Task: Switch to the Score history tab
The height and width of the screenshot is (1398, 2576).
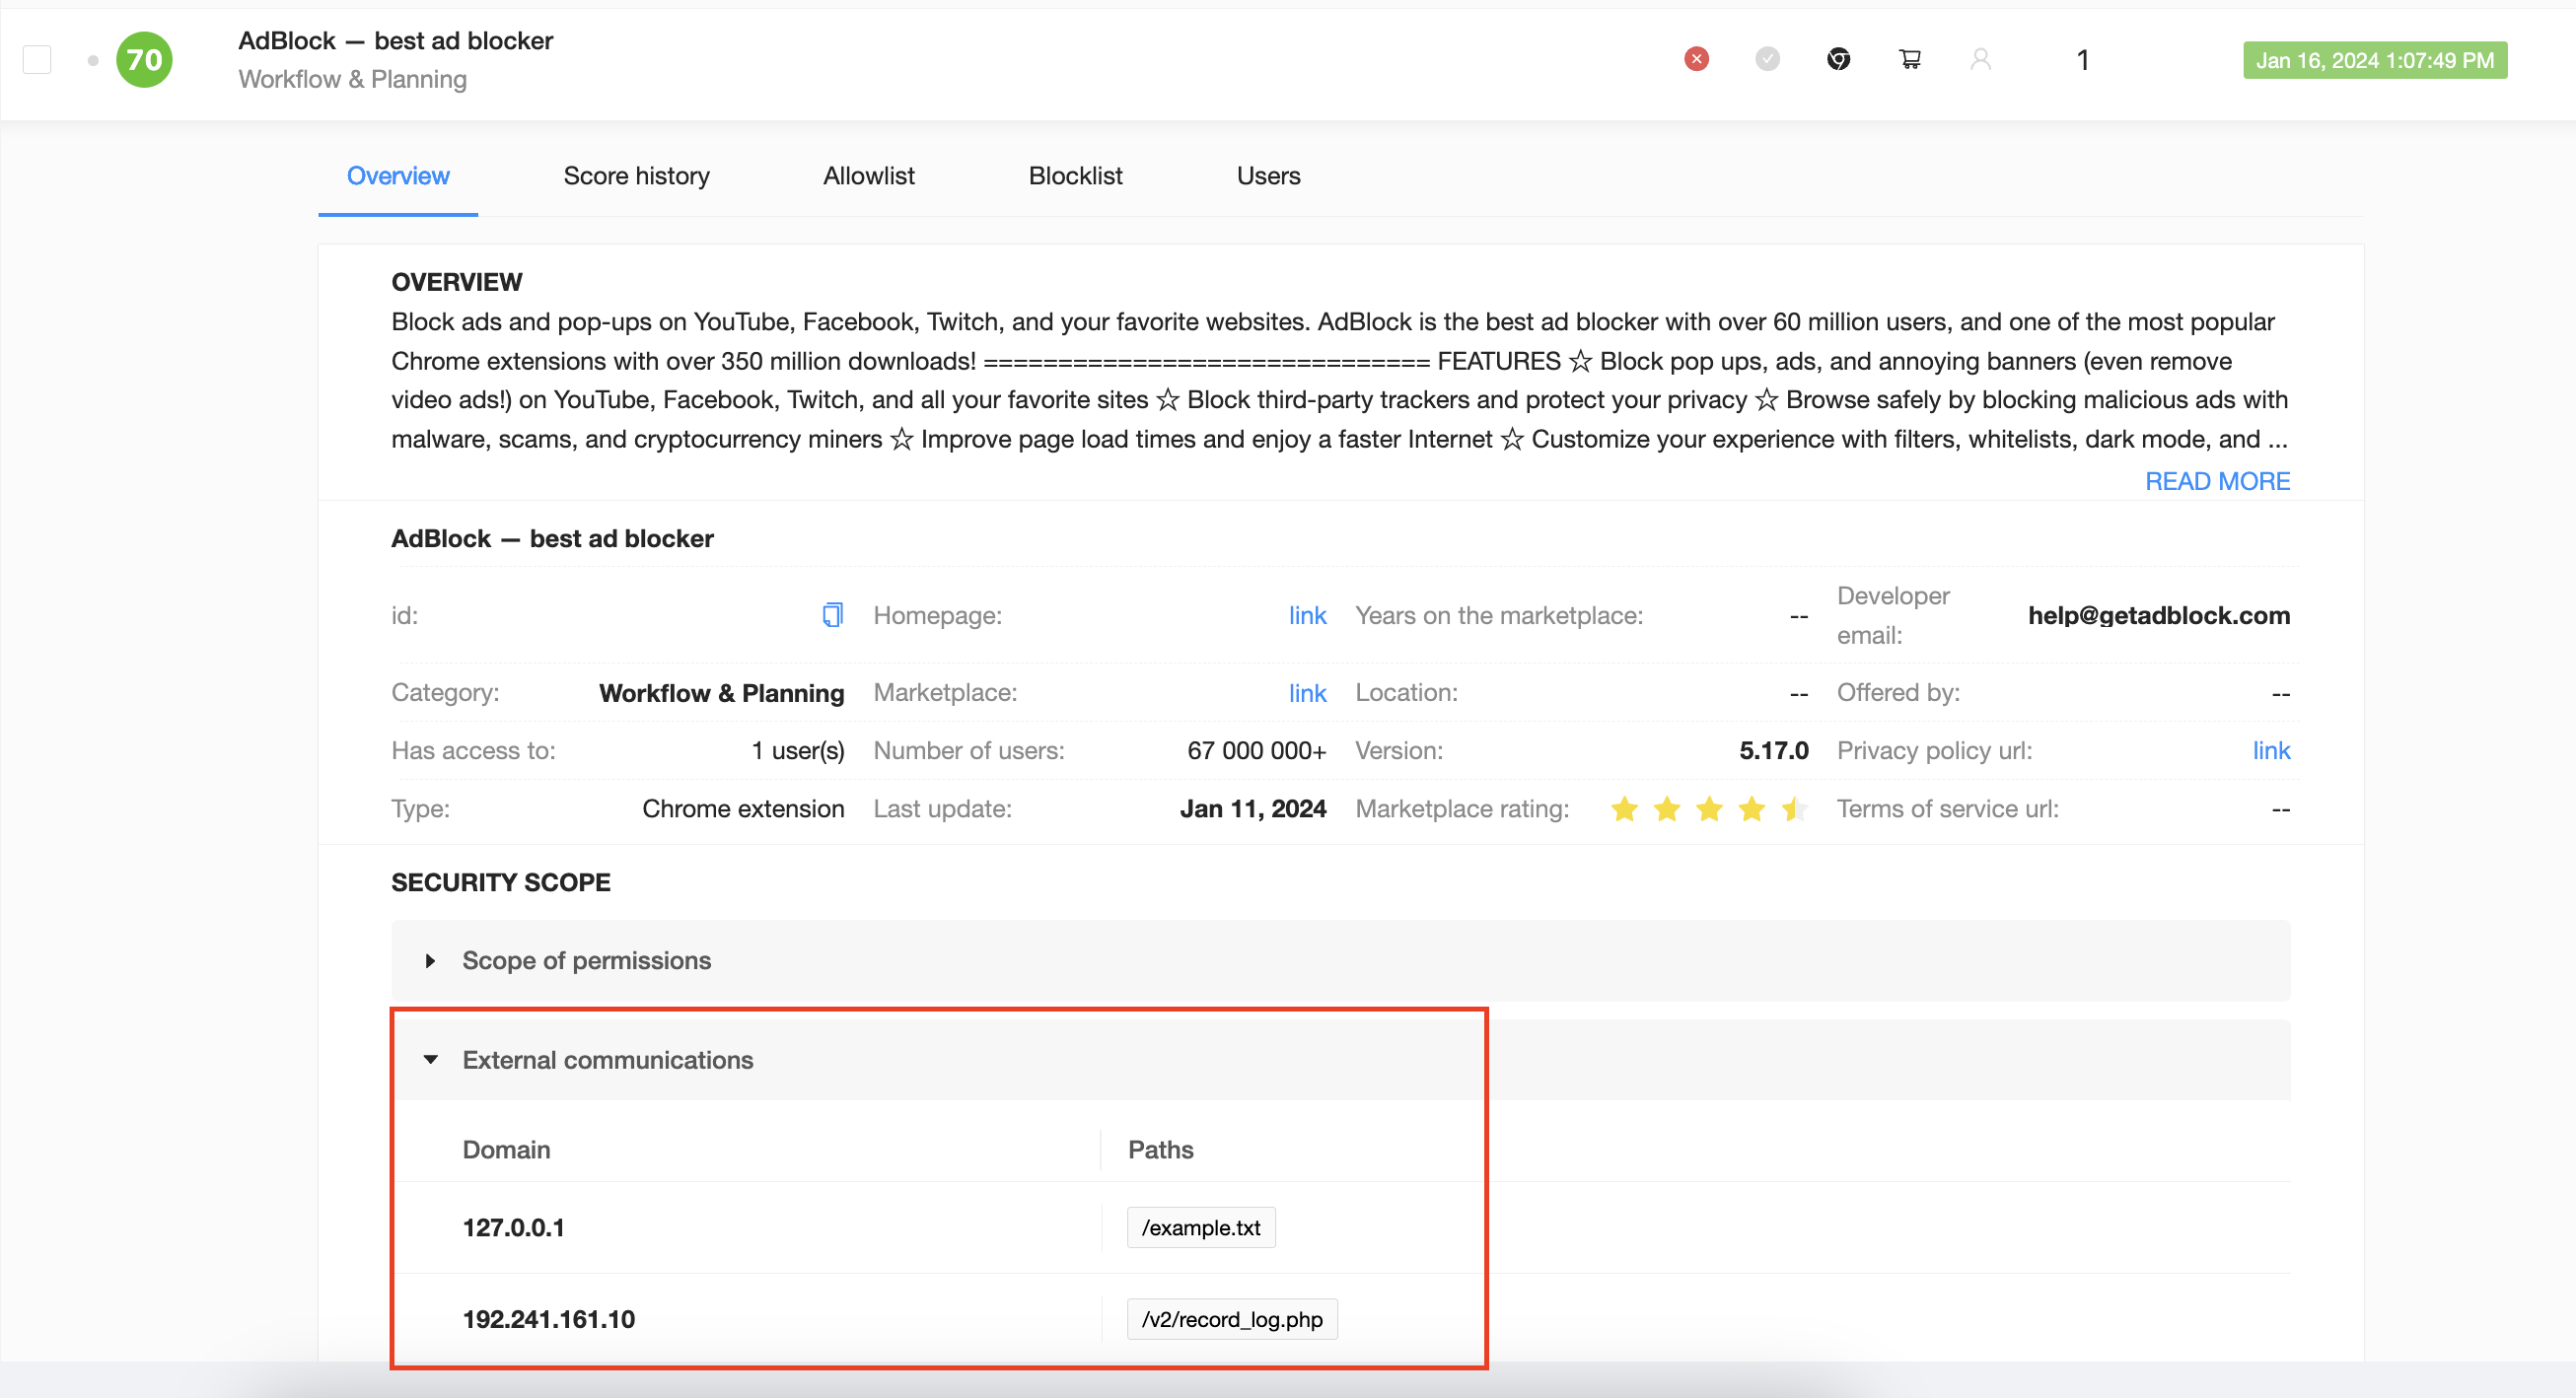Action: tap(636, 176)
